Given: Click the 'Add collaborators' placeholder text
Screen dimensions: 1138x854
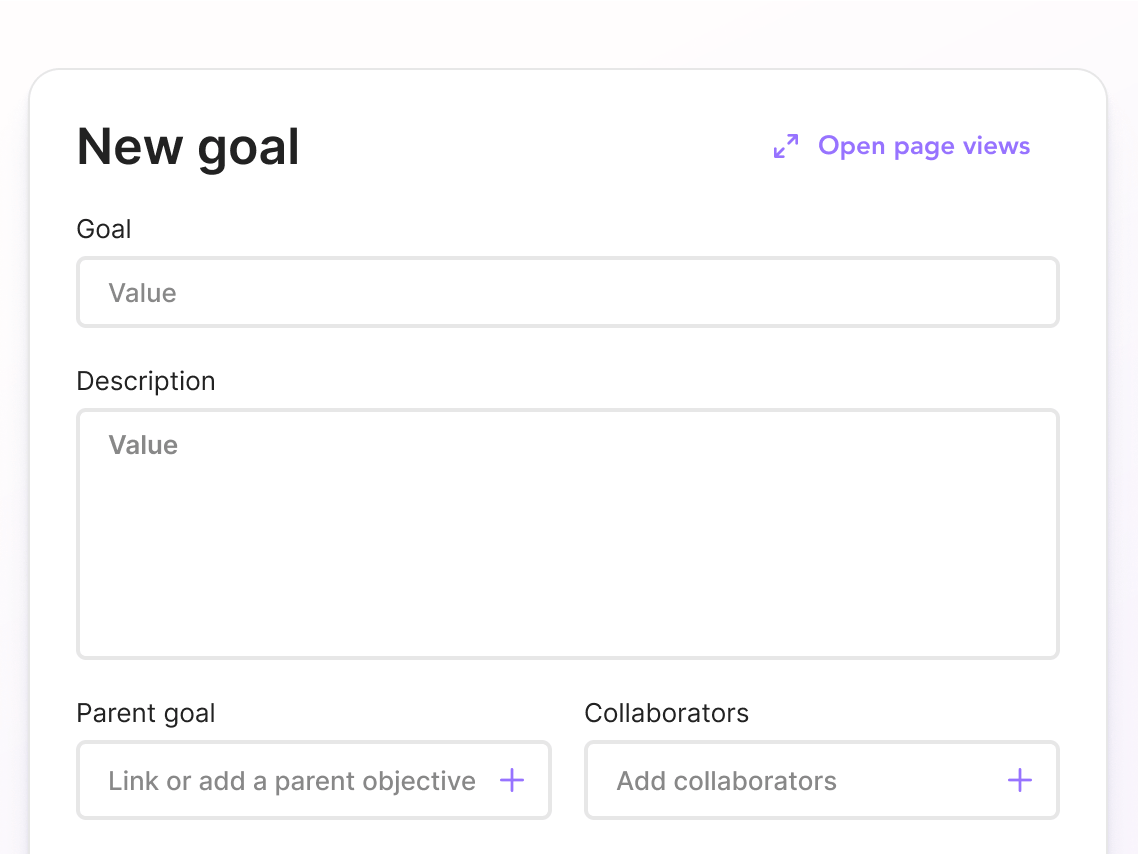Looking at the screenshot, I should pyautogui.click(x=726, y=781).
